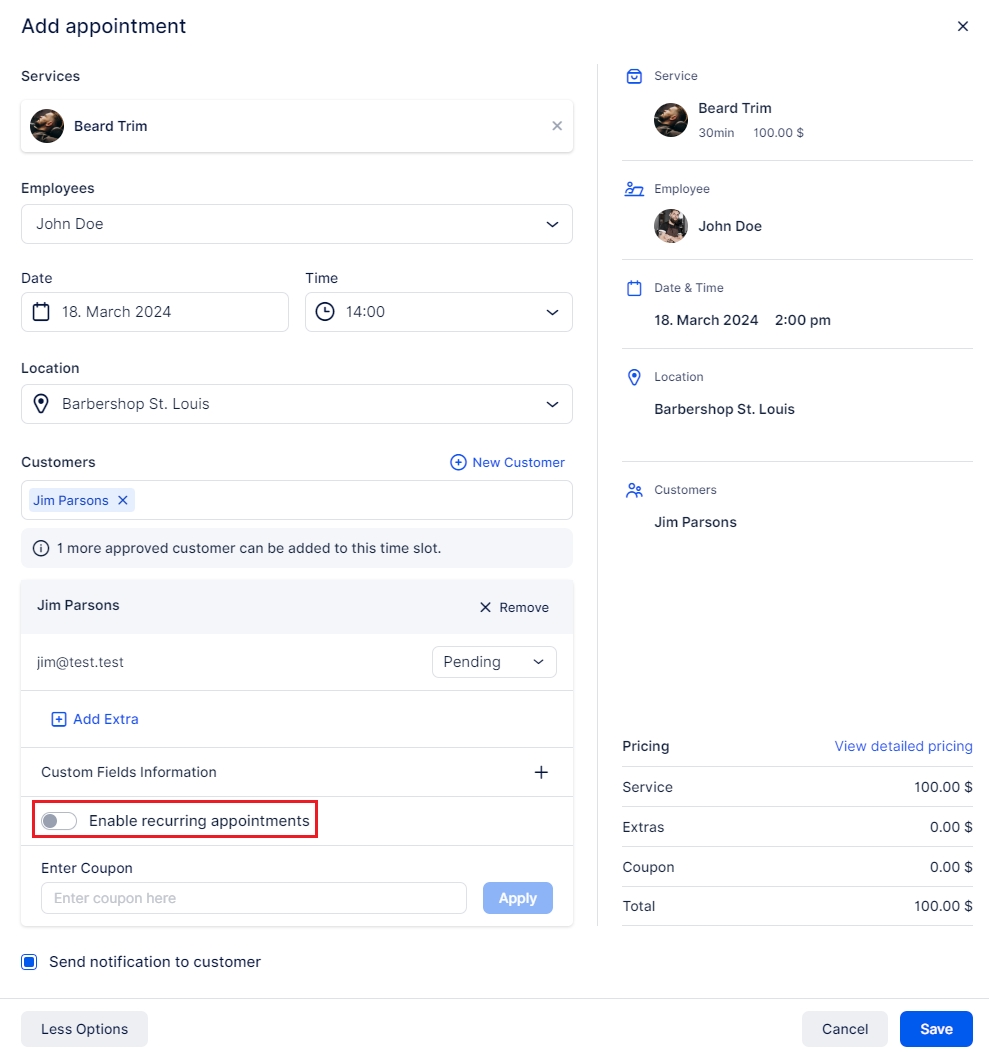Open the Employees dropdown showing John Doe
Screen dimensions: 989x1053
[x=296, y=224]
